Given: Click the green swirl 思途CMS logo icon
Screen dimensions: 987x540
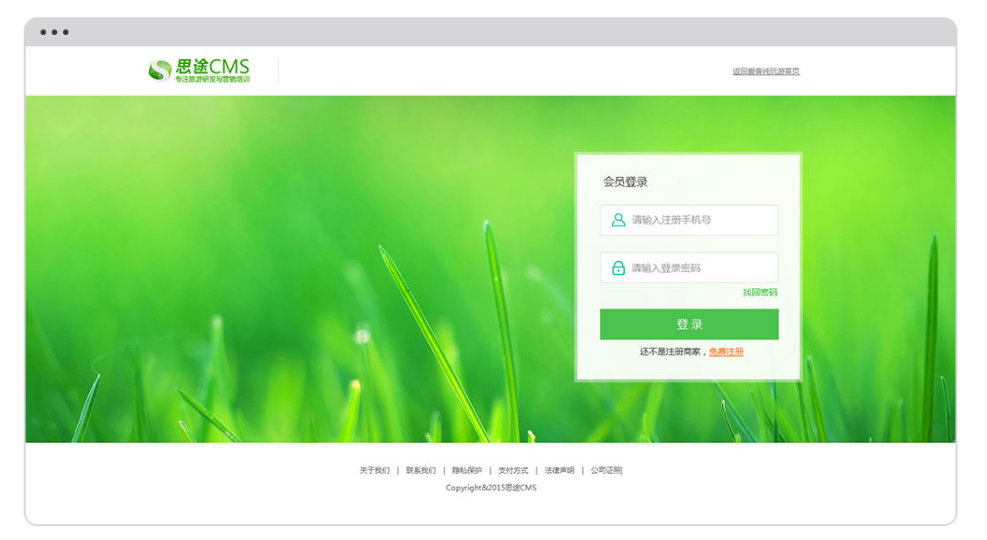Looking at the screenshot, I should [160, 70].
